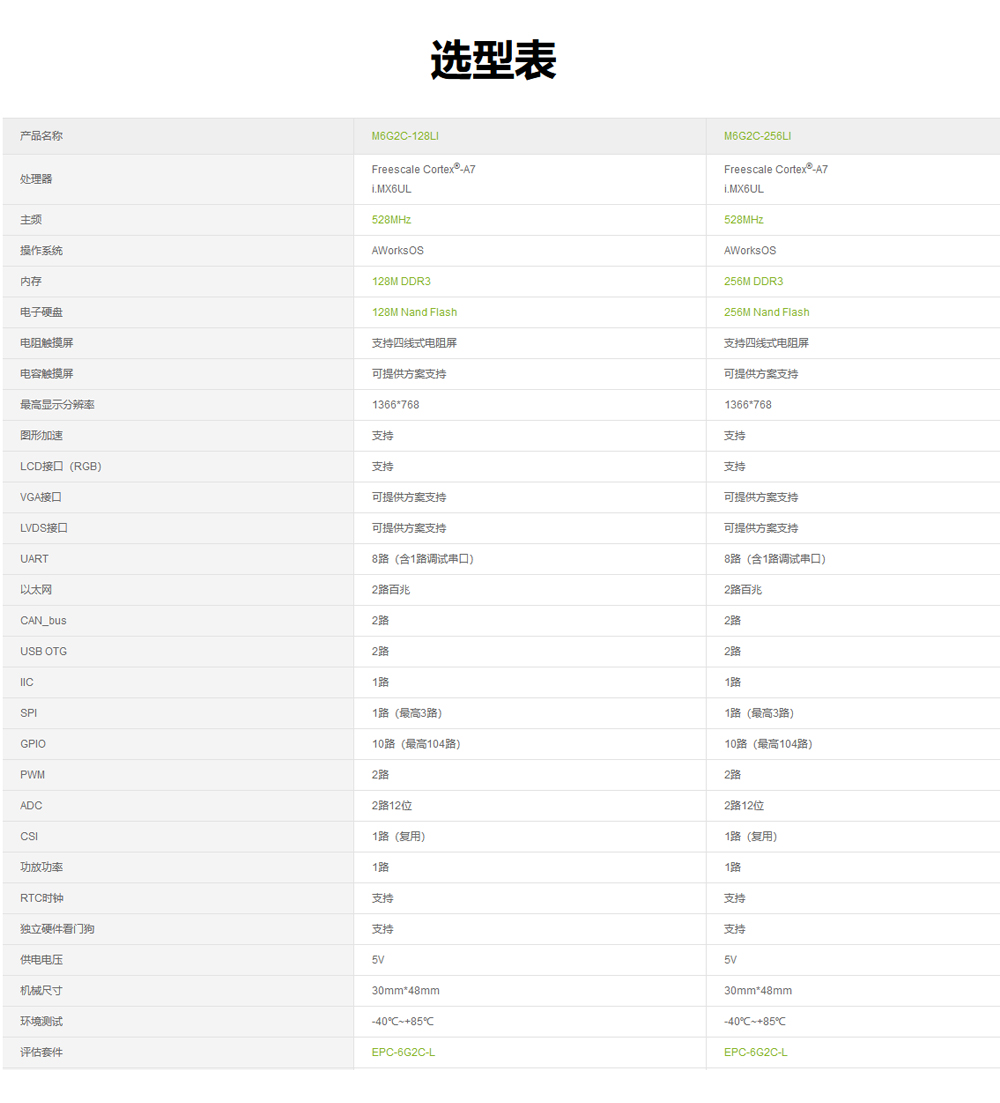
Task: Click the VGA接口 row label
Action: (x=40, y=497)
